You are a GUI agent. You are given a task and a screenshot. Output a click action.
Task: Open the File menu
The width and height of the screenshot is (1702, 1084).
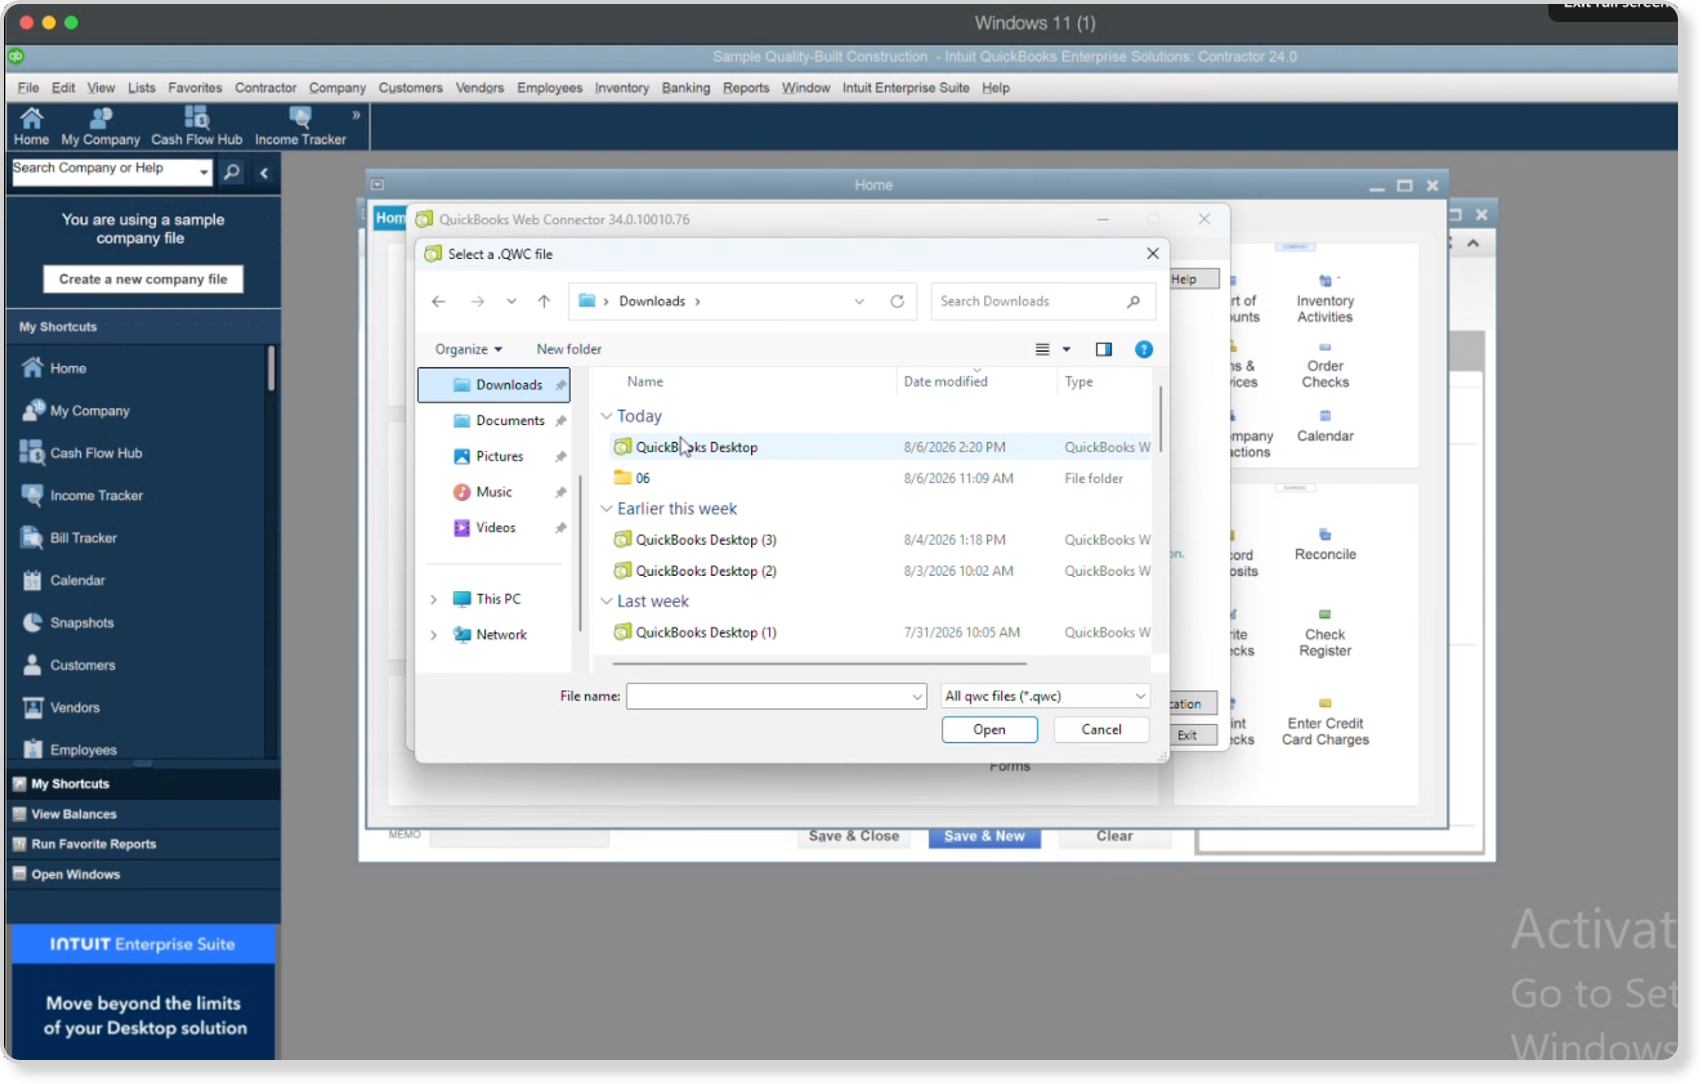coord(28,88)
